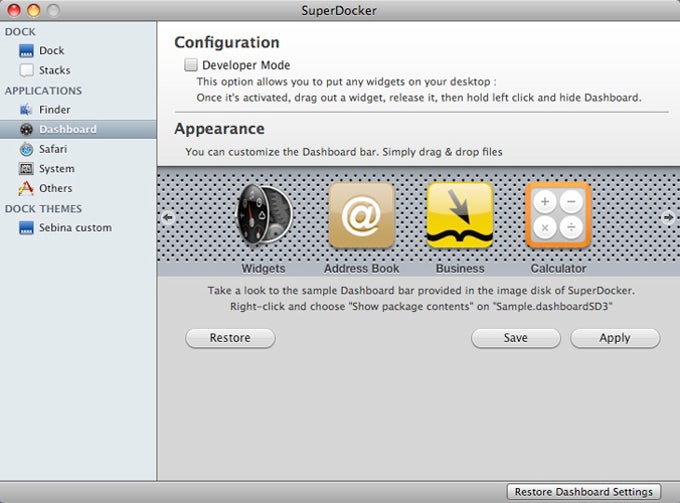Select the Widgets gauge icon in Dashboard bar
The width and height of the screenshot is (680, 503).
[264, 215]
